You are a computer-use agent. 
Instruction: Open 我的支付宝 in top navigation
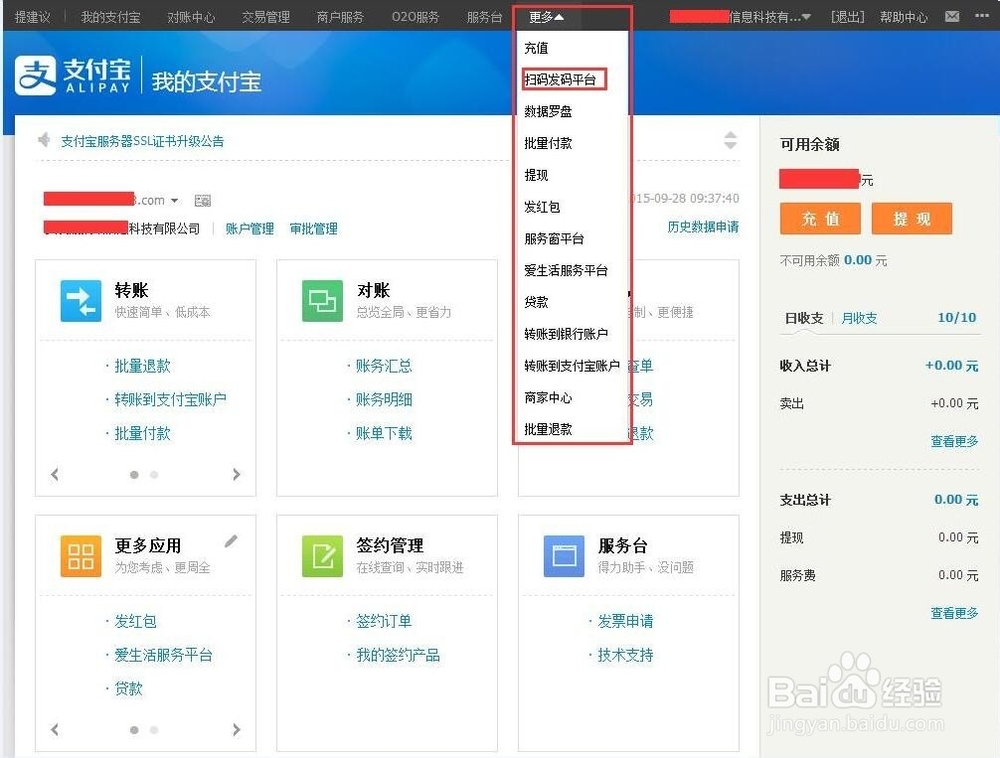tap(110, 17)
